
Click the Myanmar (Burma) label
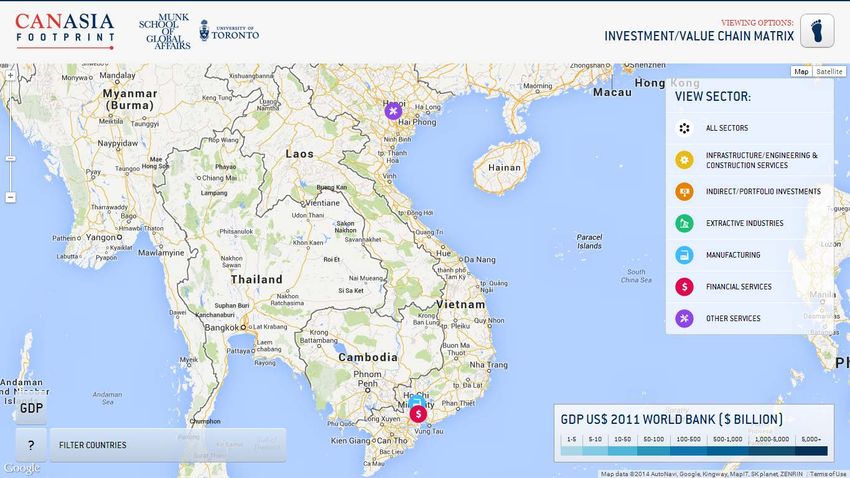point(130,99)
